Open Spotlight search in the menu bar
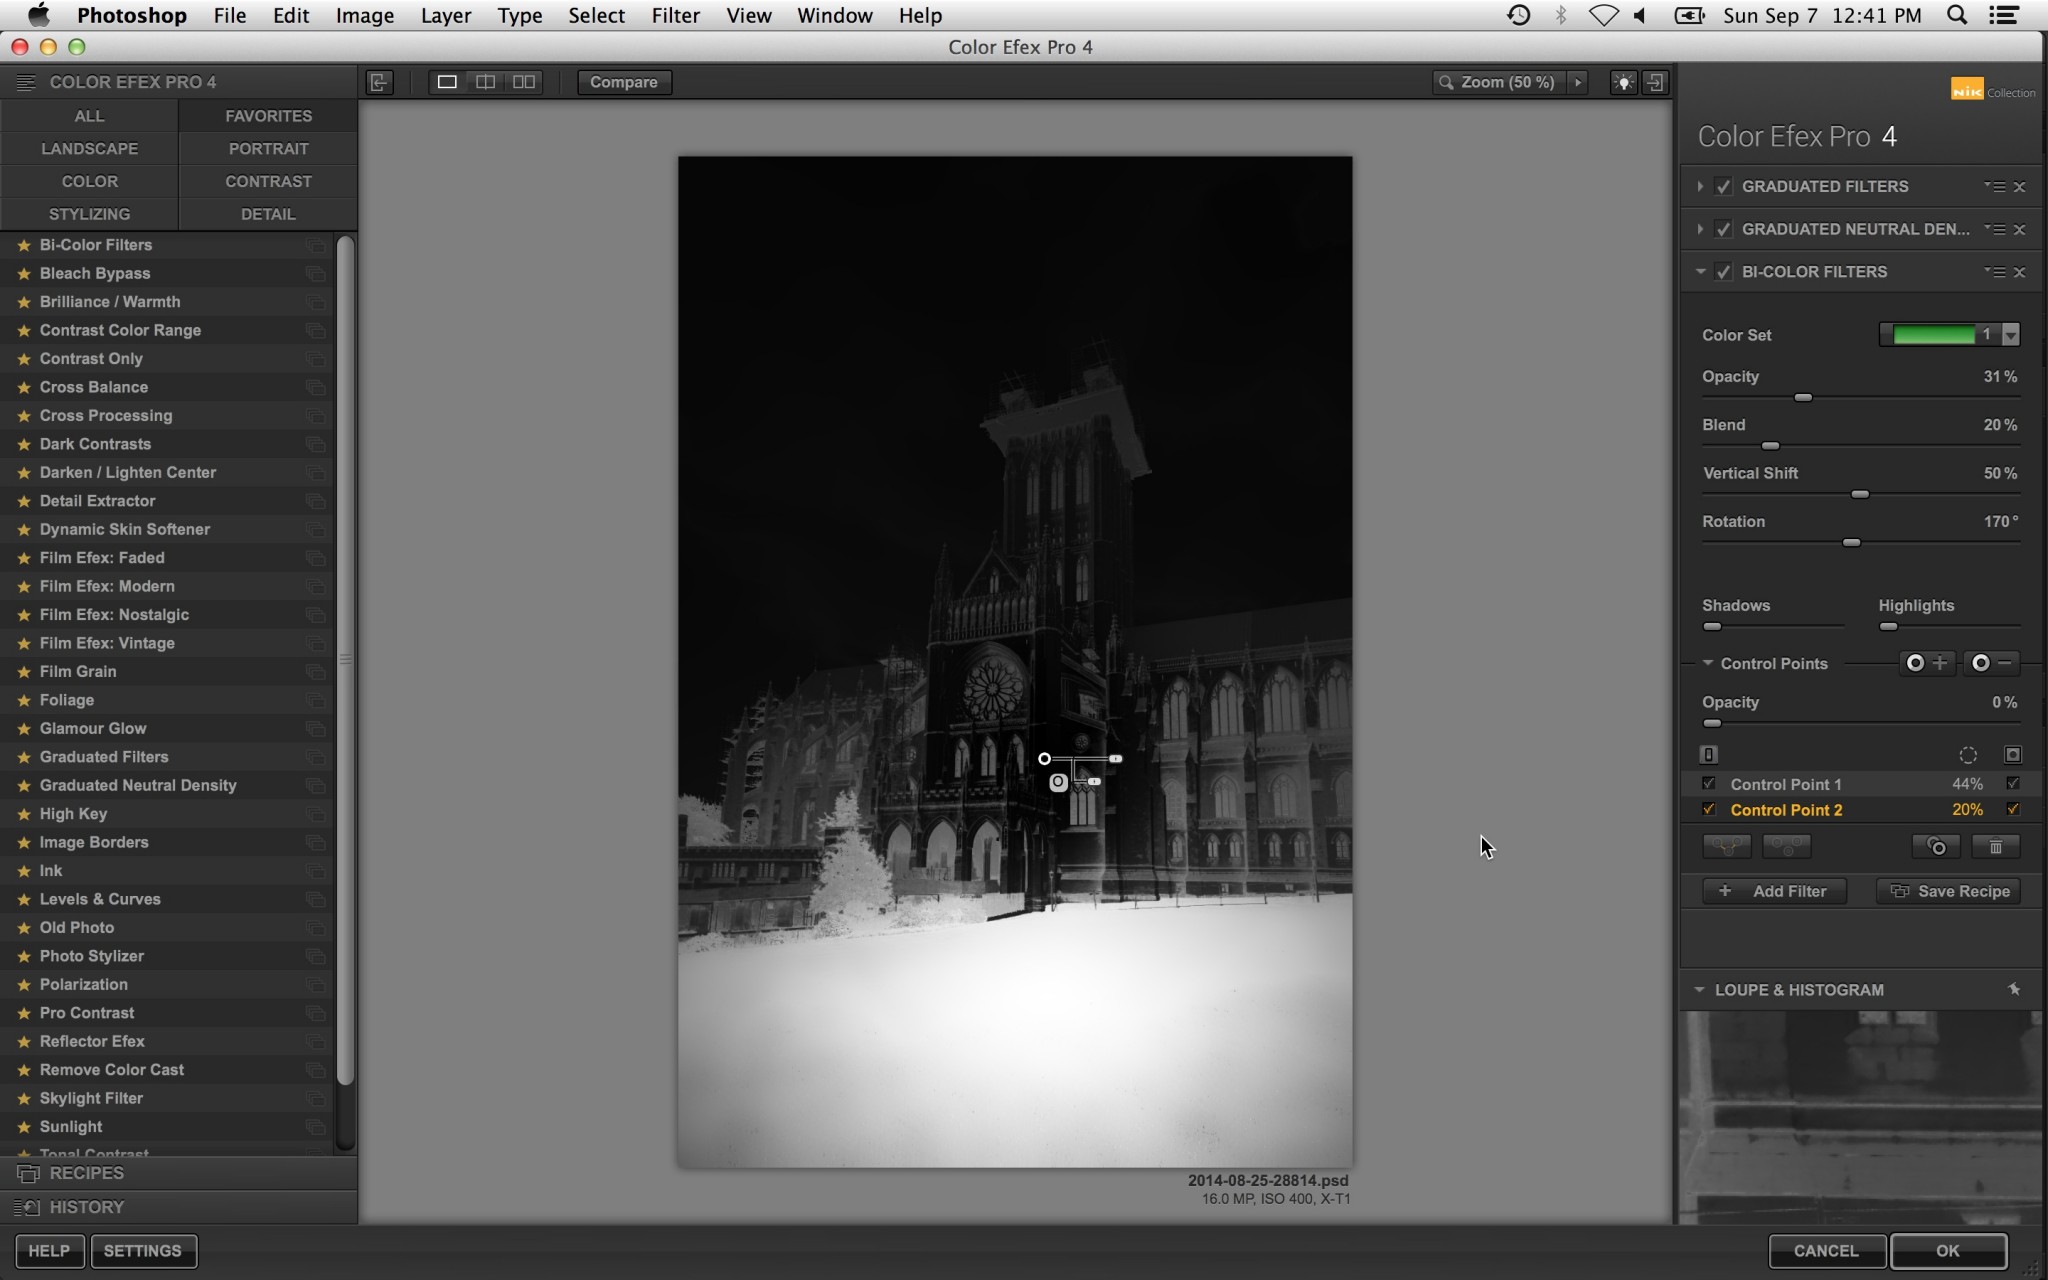 pos(1957,15)
